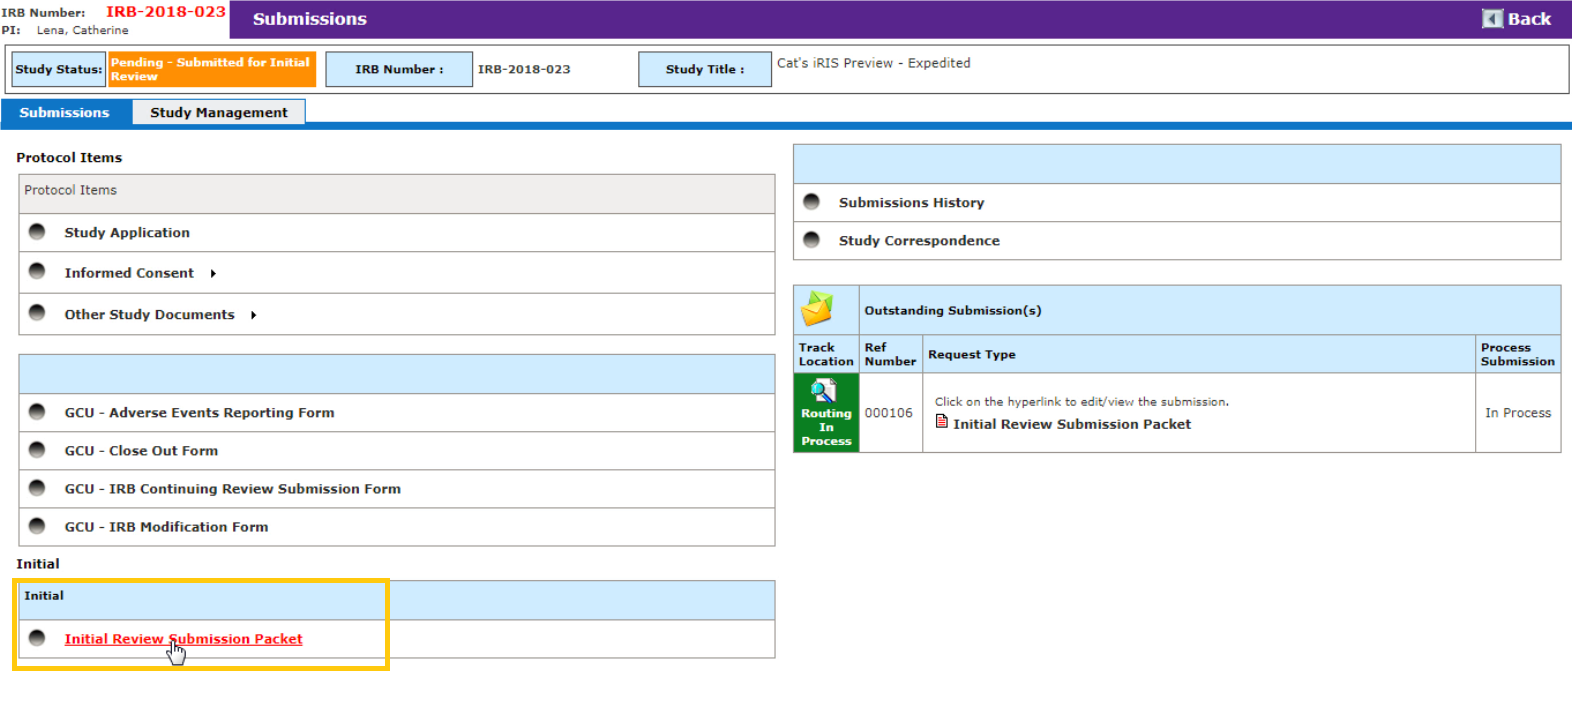View Study Correspondence

tap(919, 240)
